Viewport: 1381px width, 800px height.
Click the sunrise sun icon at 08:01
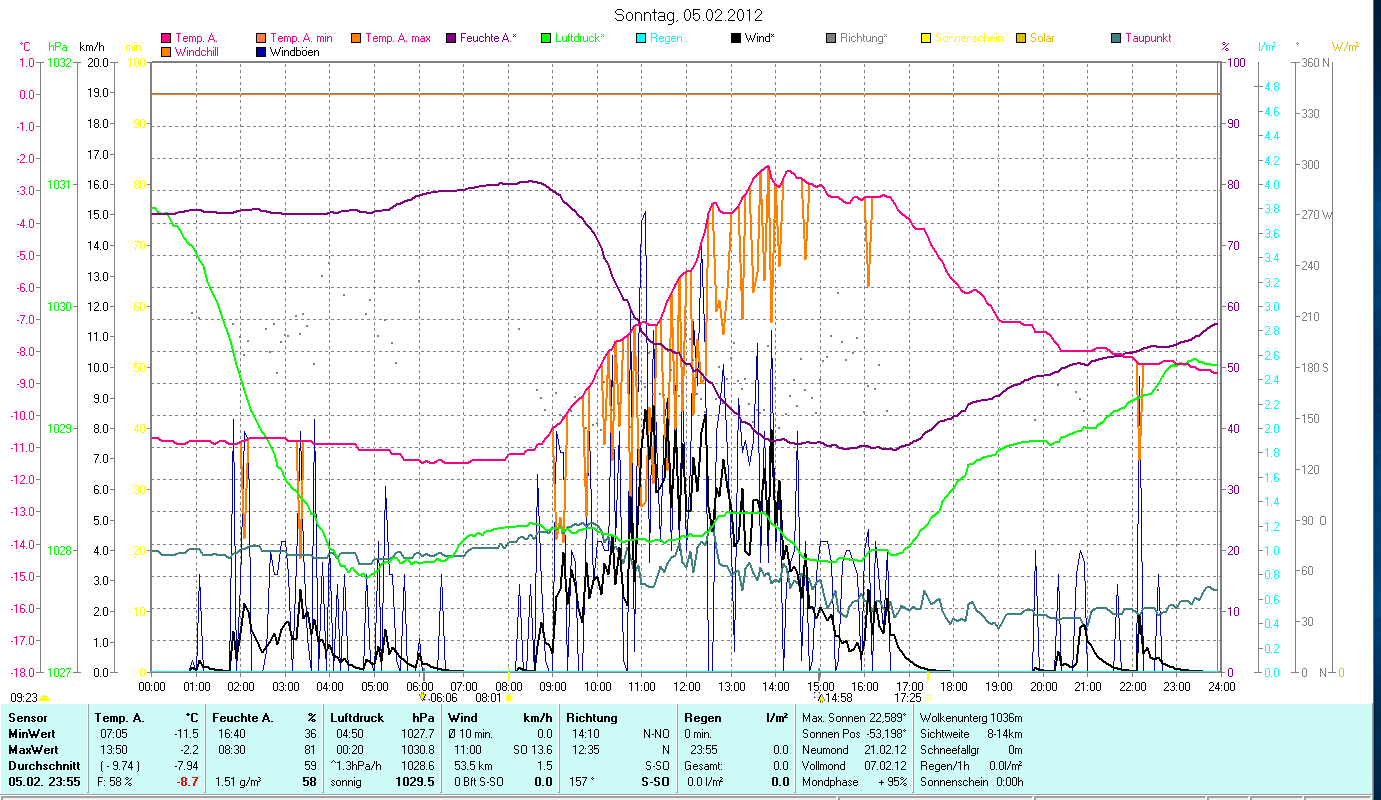click(x=508, y=698)
